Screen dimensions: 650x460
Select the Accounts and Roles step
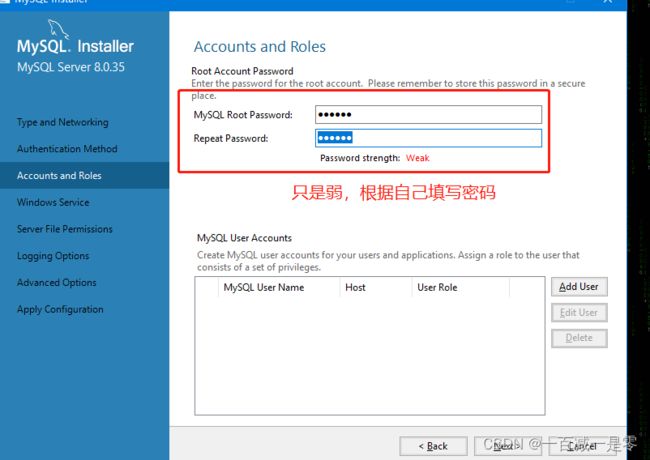tap(85, 175)
